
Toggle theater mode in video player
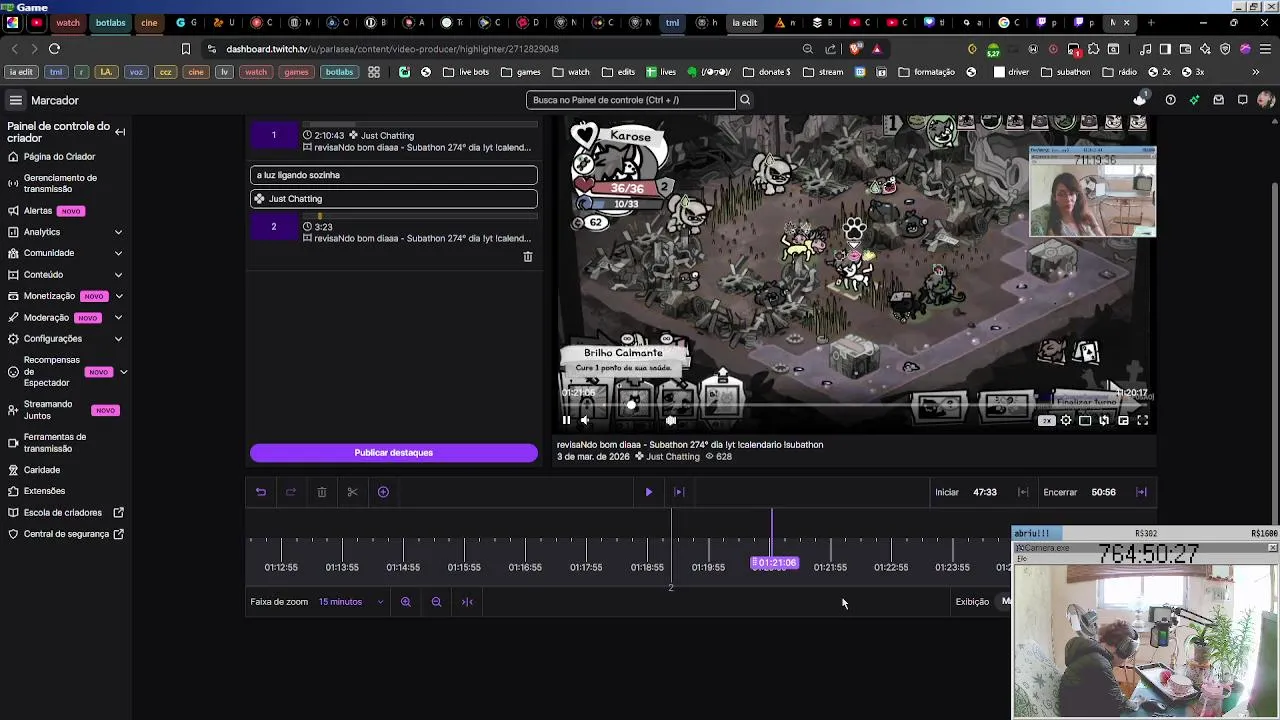1085,421
